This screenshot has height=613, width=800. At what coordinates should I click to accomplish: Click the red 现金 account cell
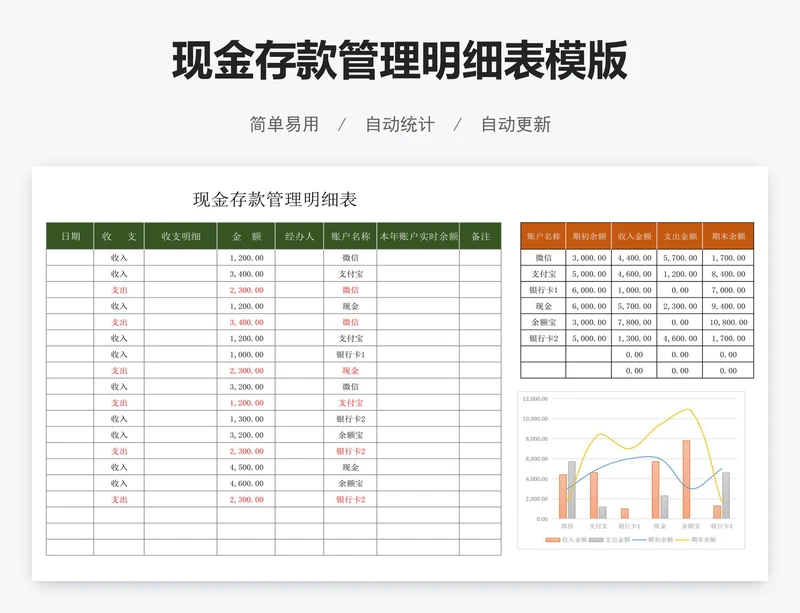[x=351, y=371]
